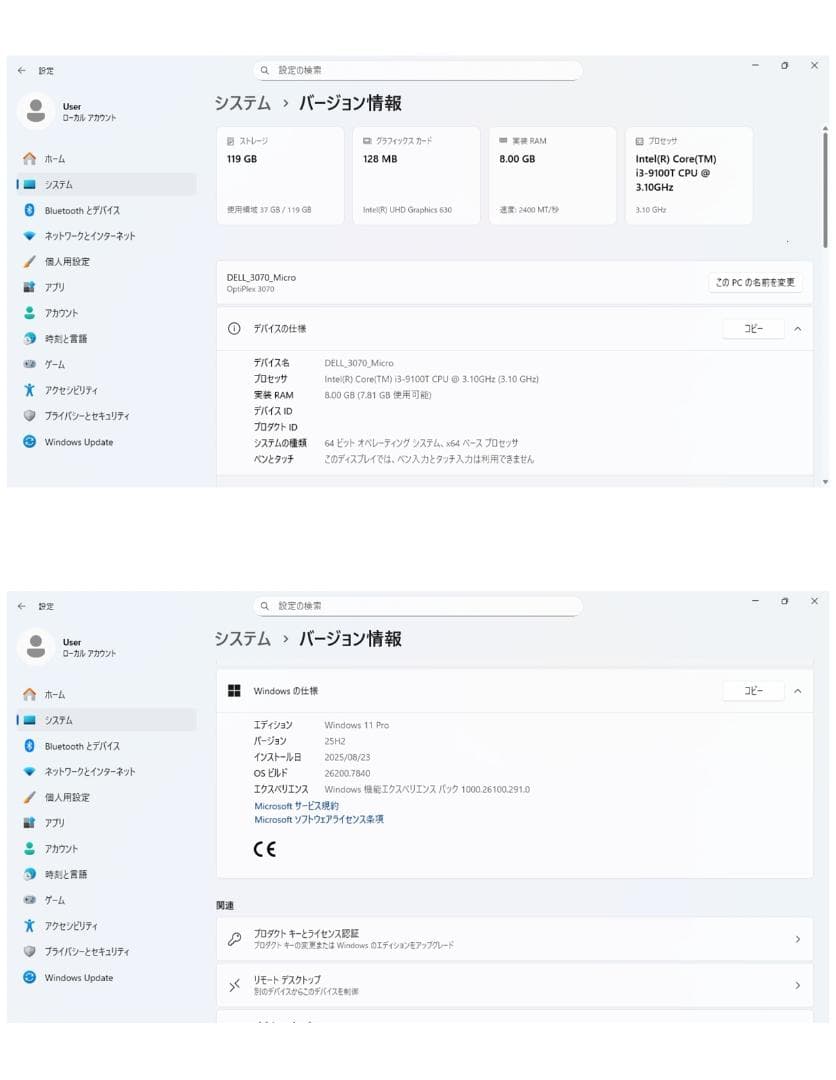Open the Microsoft サービス規約 link
The height and width of the screenshot is (1080, 836).
296,805
